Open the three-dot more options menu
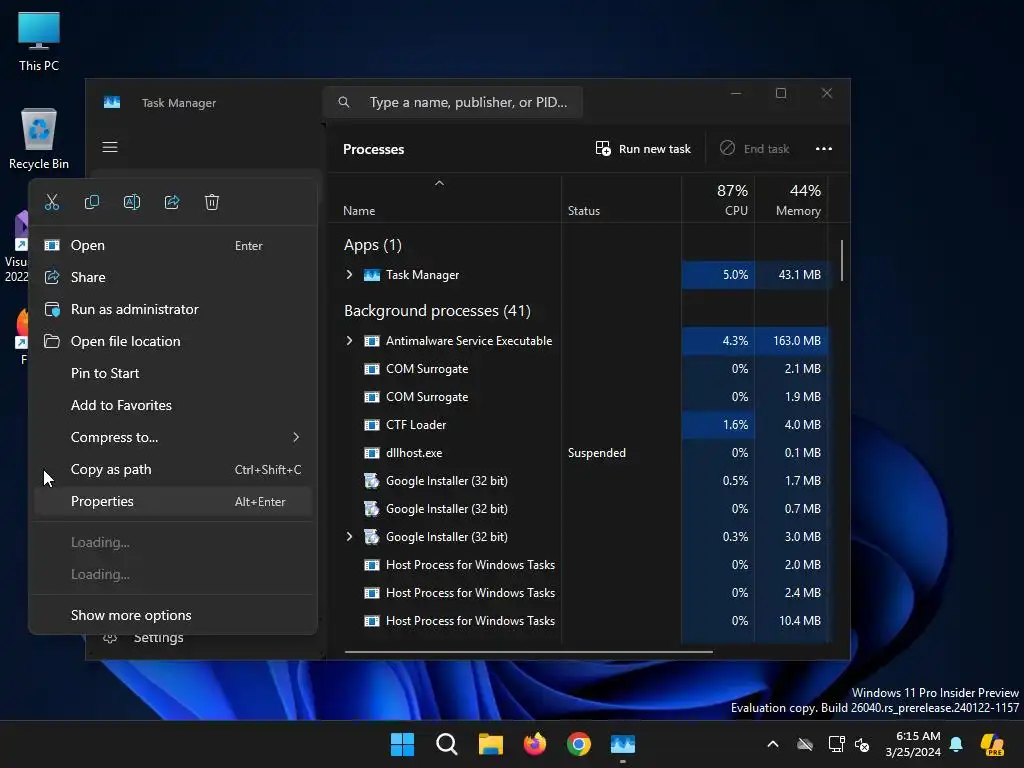This screenshot has height=768, width=1024. pos(824,149)
